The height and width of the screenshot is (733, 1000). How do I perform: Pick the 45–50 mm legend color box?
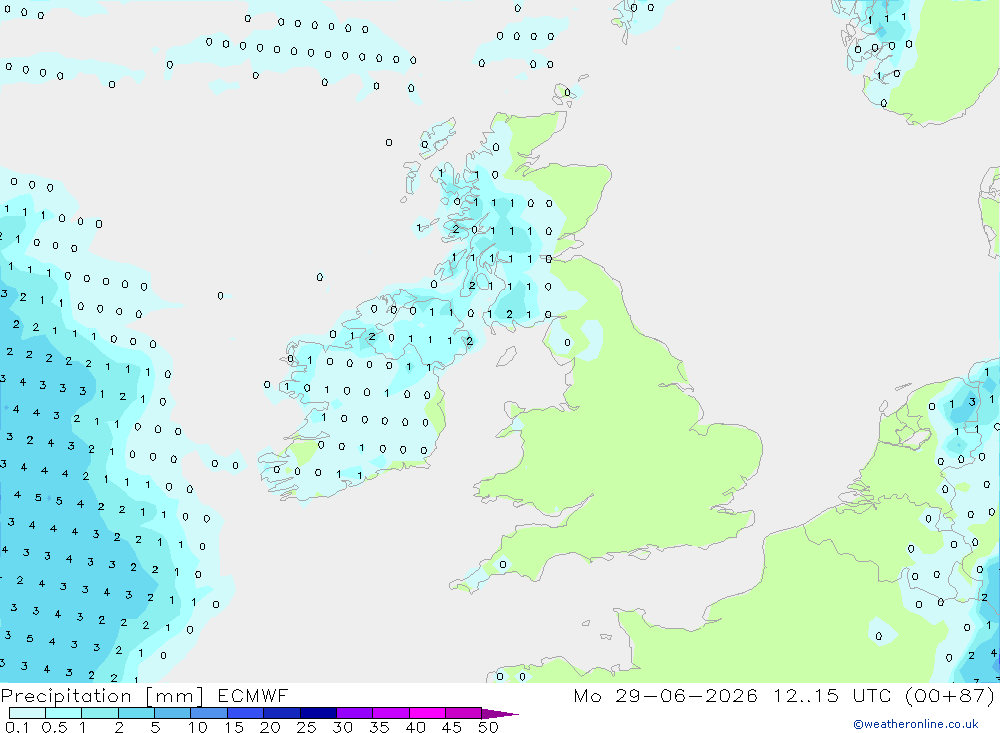point(464,713)
